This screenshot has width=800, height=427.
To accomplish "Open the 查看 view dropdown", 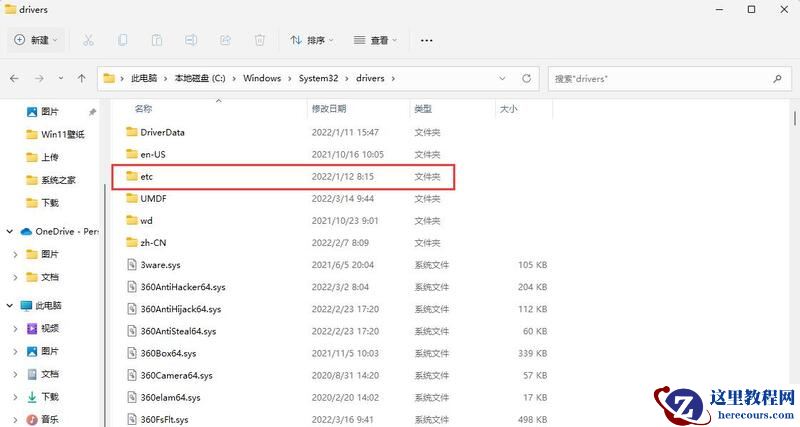I will click(x=375, y=40).
